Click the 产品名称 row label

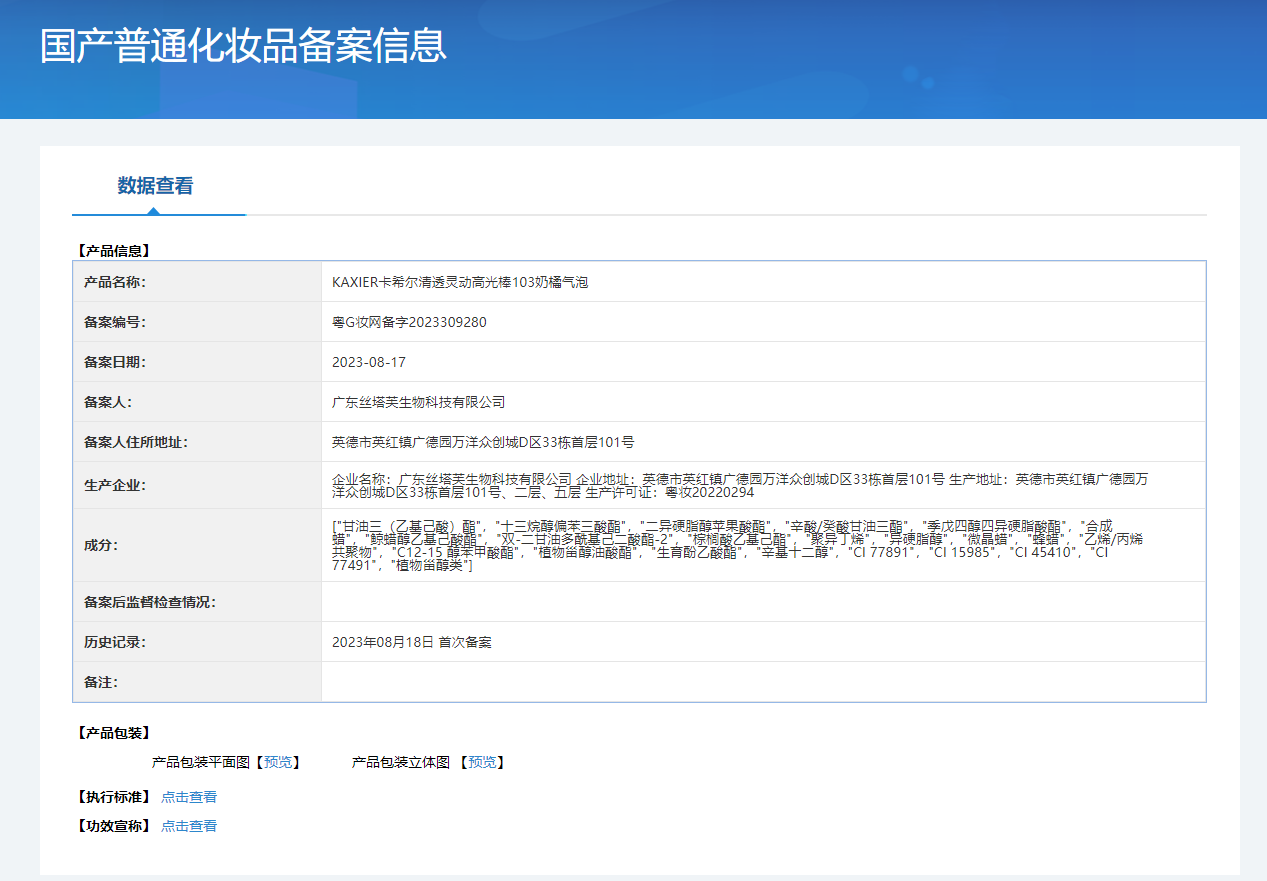click(x=115, y=282)
